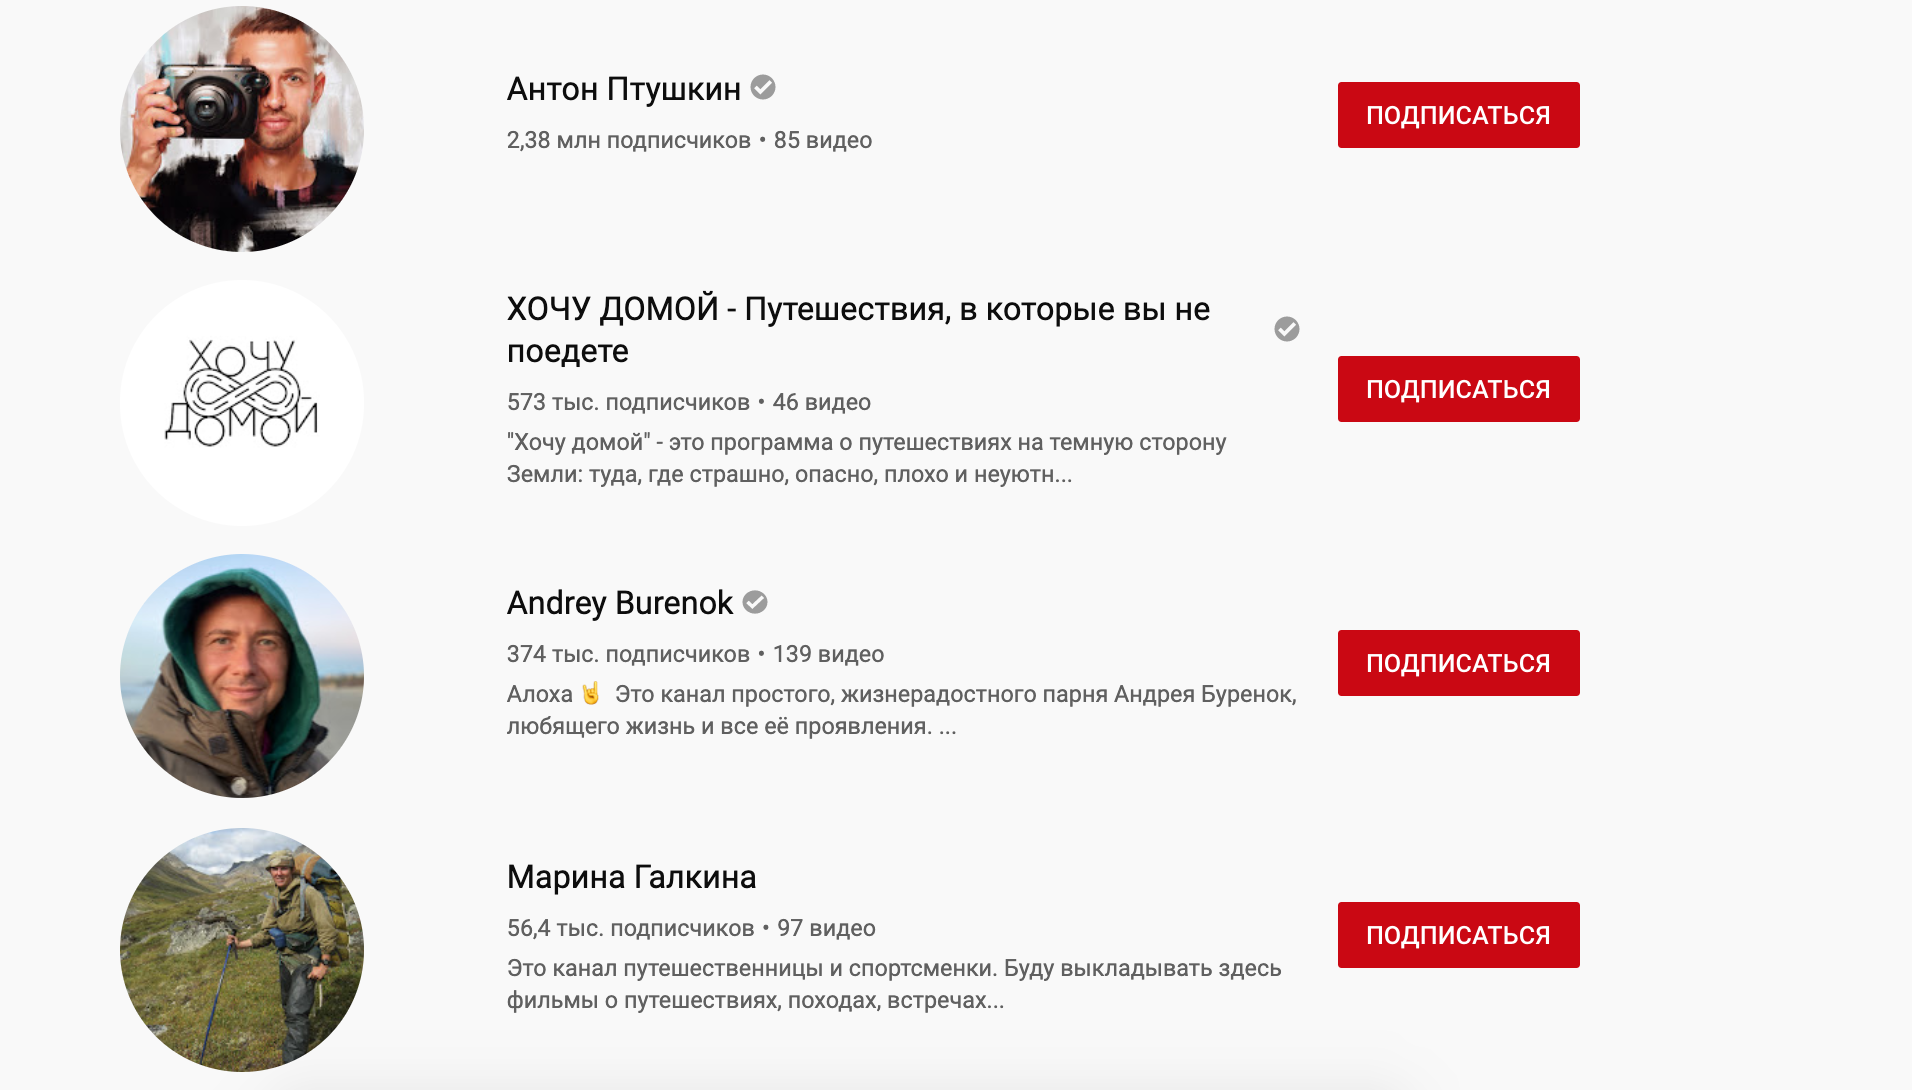Click the verified badge beside Антон Птушкин
This screenshot has height=1090, width=1912.
coord(763,88)
